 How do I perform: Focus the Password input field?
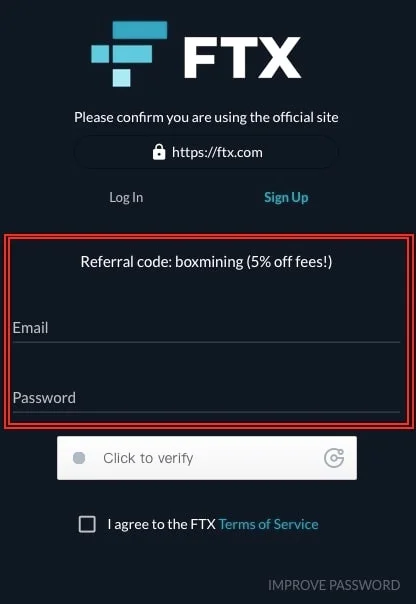tap(206, 398)
